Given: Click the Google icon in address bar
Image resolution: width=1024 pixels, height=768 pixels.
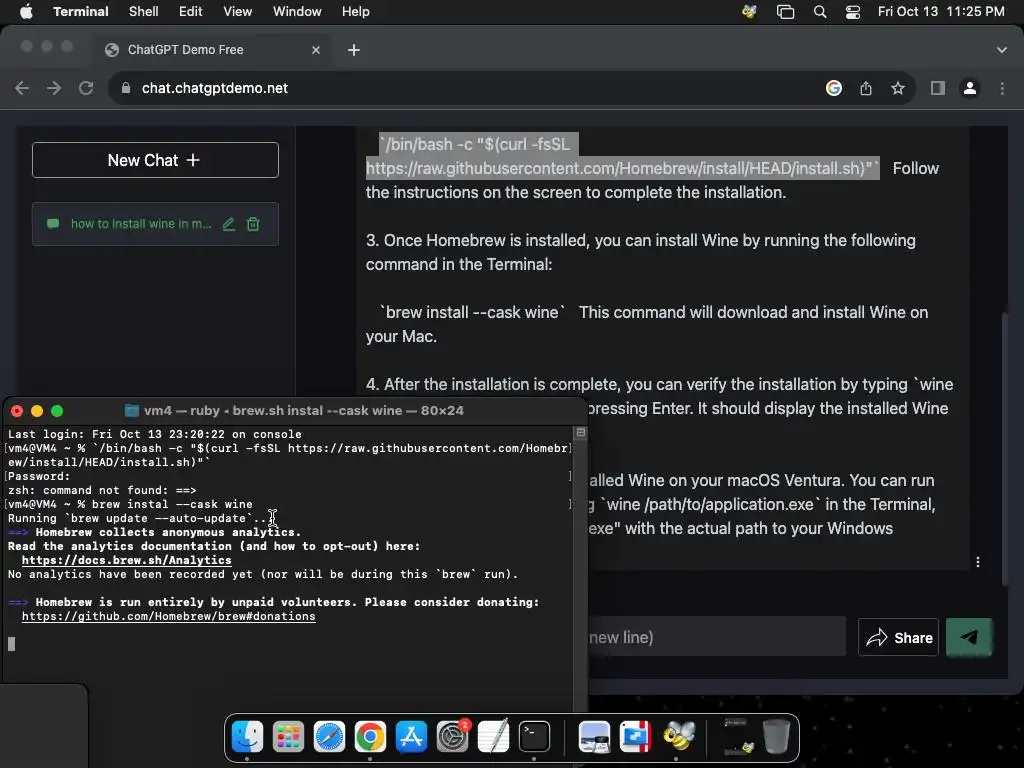Looking at the screenshot, I should click(834, 88).
